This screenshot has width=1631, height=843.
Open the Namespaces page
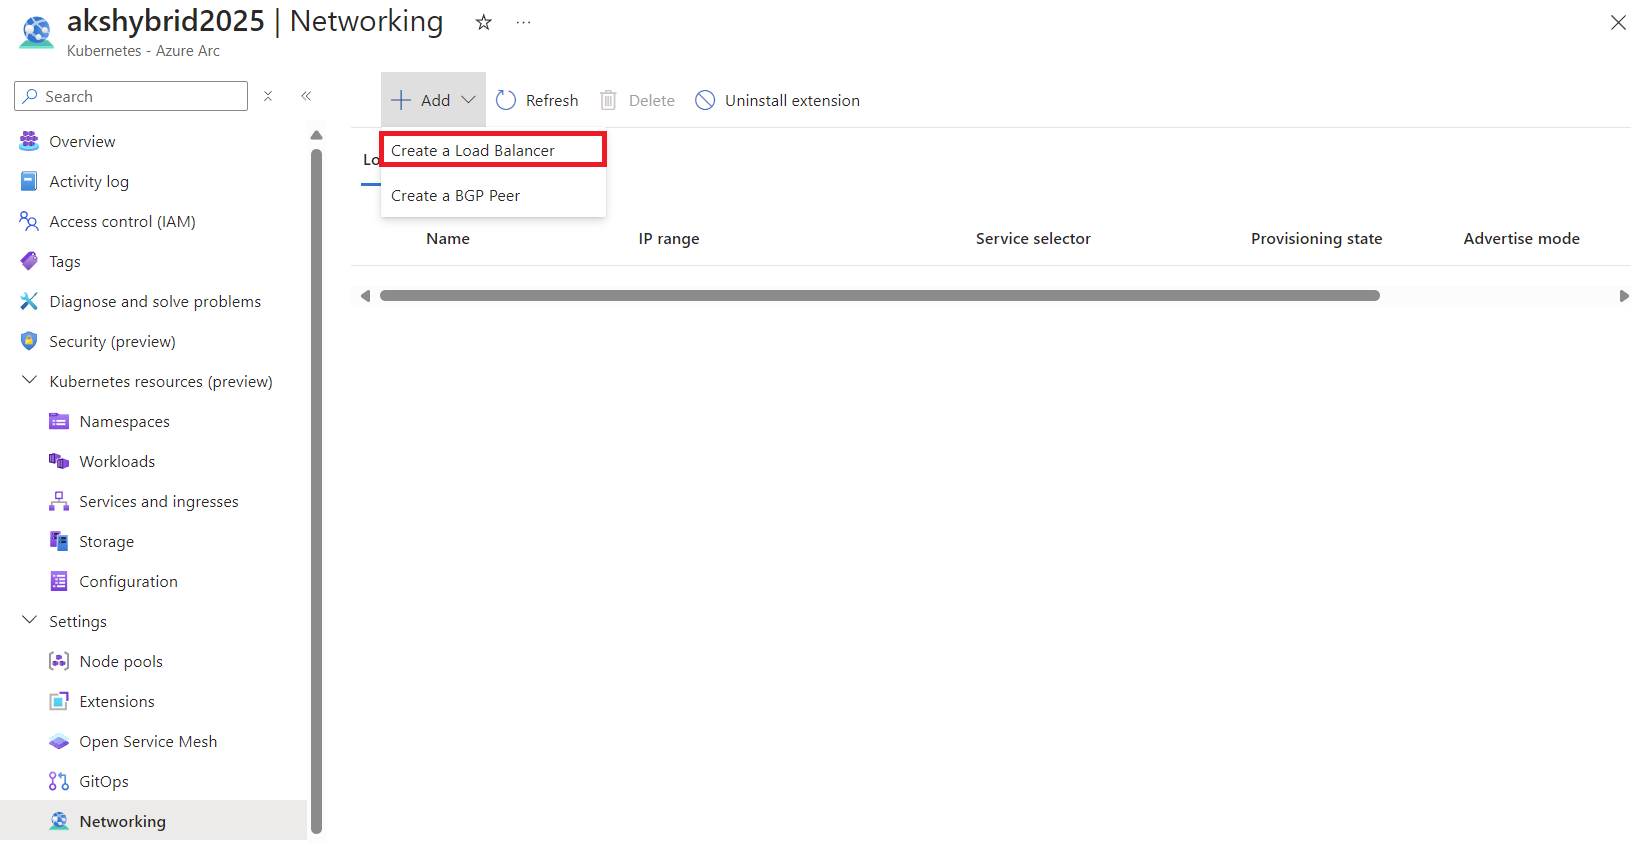pyautogui.click(x=124, y=421)
